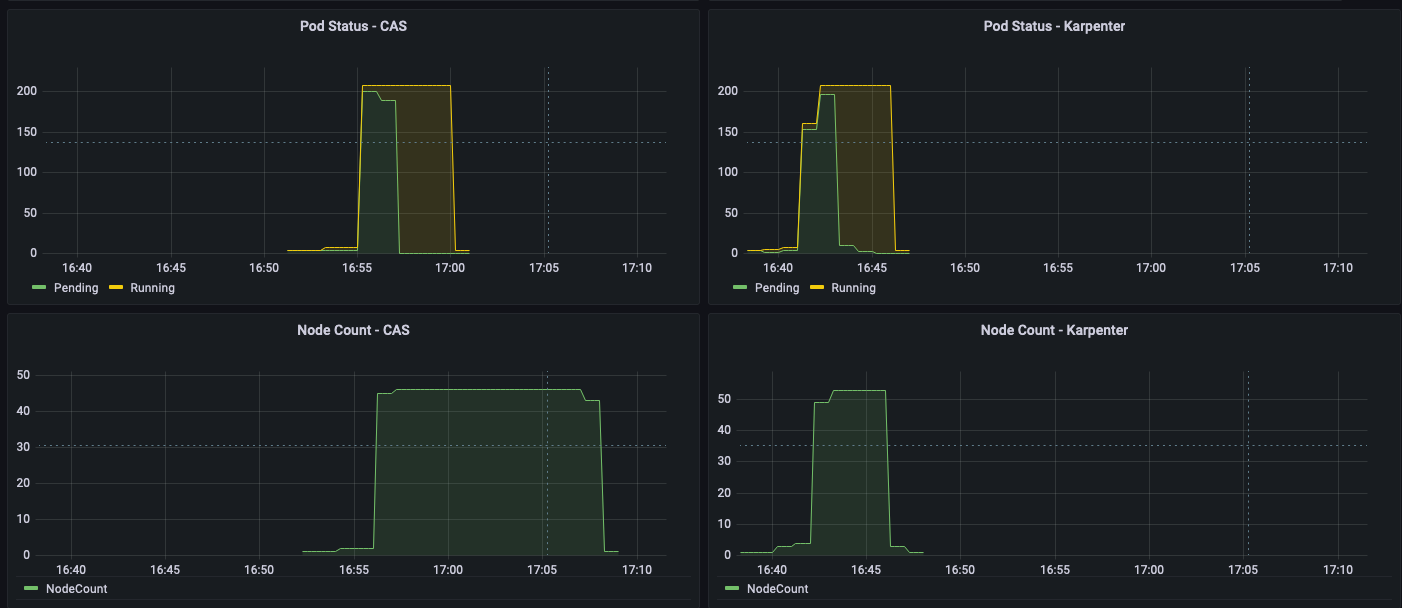Image resolution: width=1402 pixels, height=608 pixels.
Task: Click 17:05 time label on Node Count CAS axis
Action: [x=543, y=570]
